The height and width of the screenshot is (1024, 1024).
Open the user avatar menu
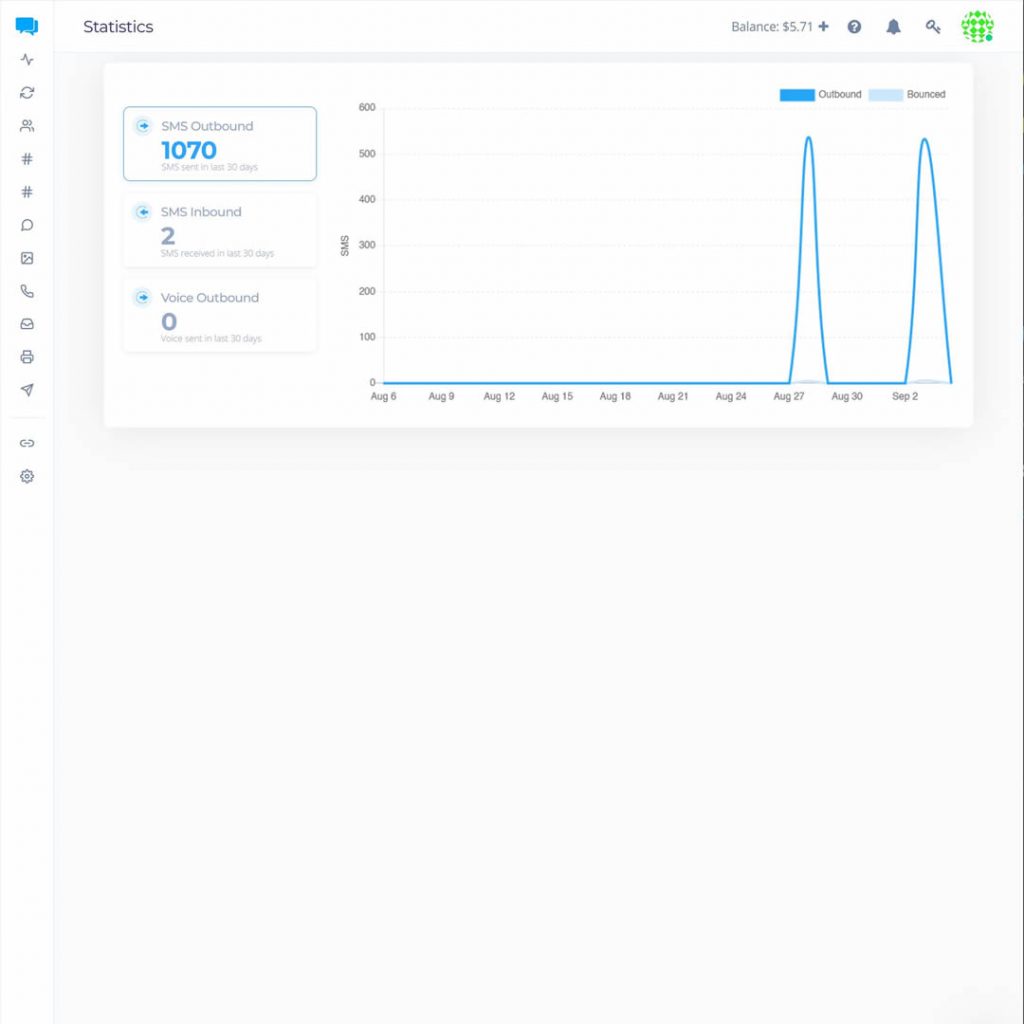[977, 27]
